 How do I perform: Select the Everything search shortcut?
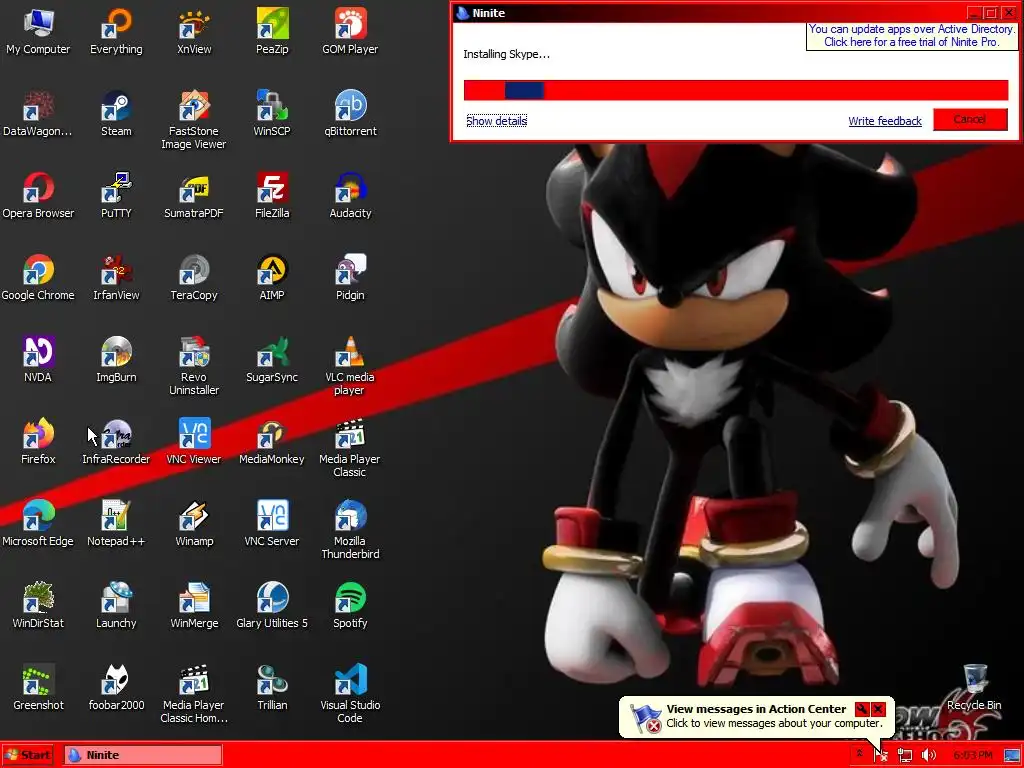click(116, 31)
